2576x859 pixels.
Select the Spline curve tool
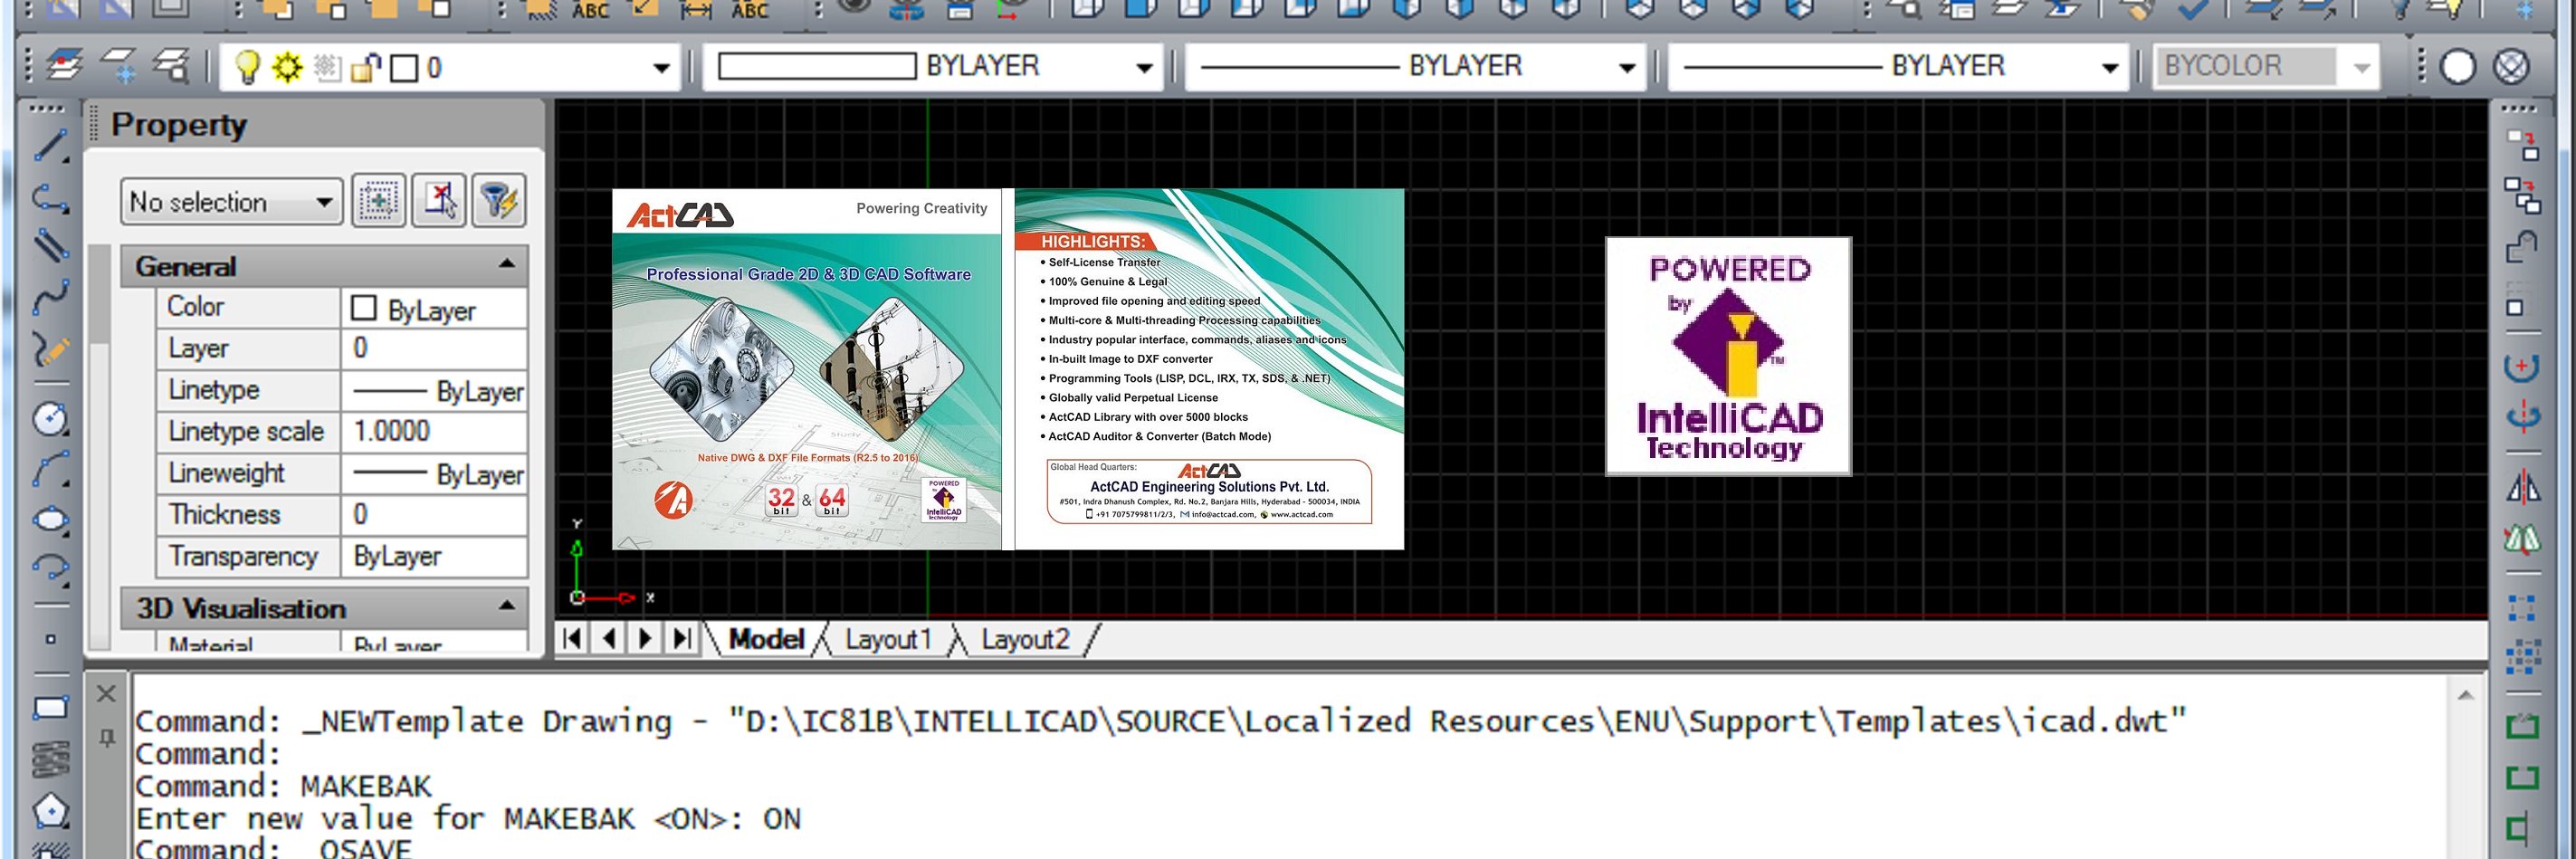[50, 297]
